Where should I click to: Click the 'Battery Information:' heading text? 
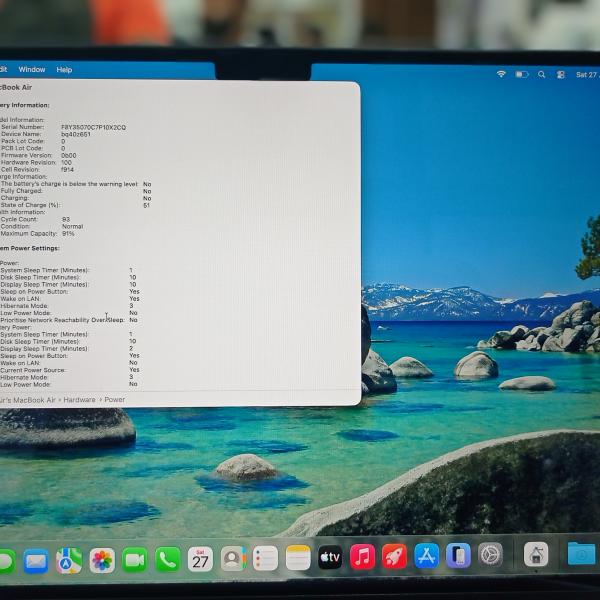point(25,105)
